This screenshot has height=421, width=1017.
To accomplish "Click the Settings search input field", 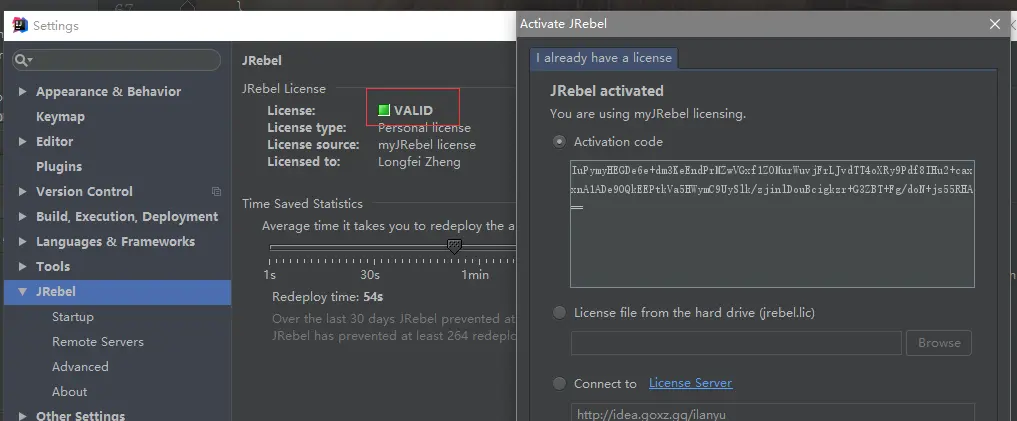I will 117,60.
